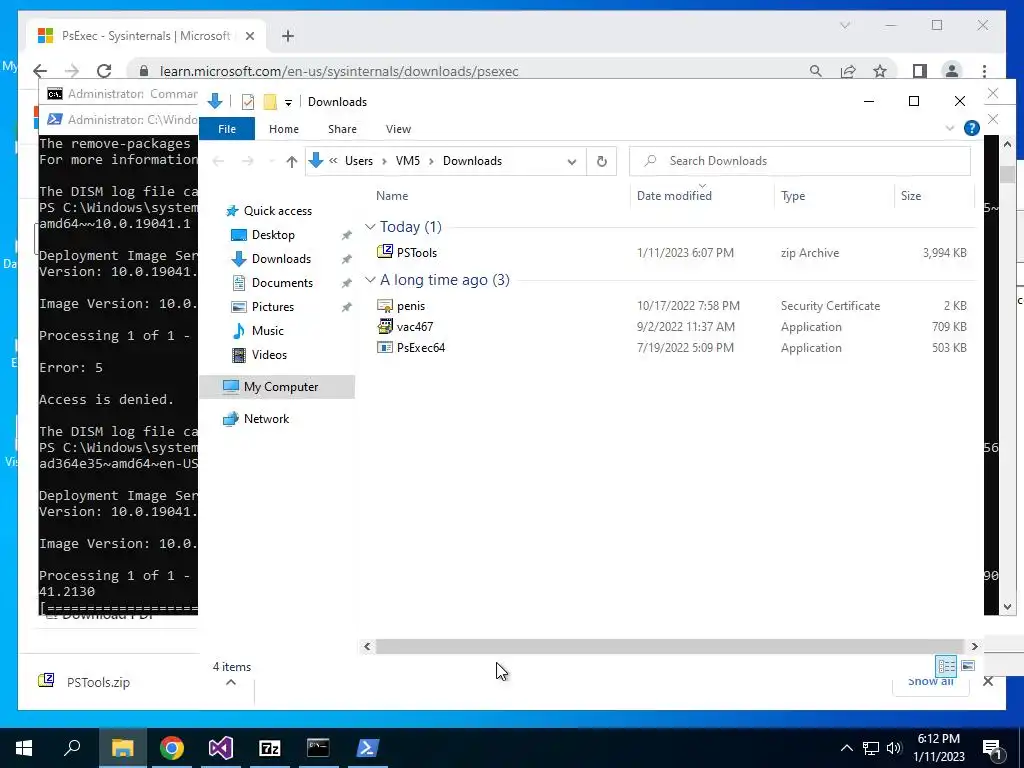Select the PsExec64 application file icon

(x=385, y=347)
